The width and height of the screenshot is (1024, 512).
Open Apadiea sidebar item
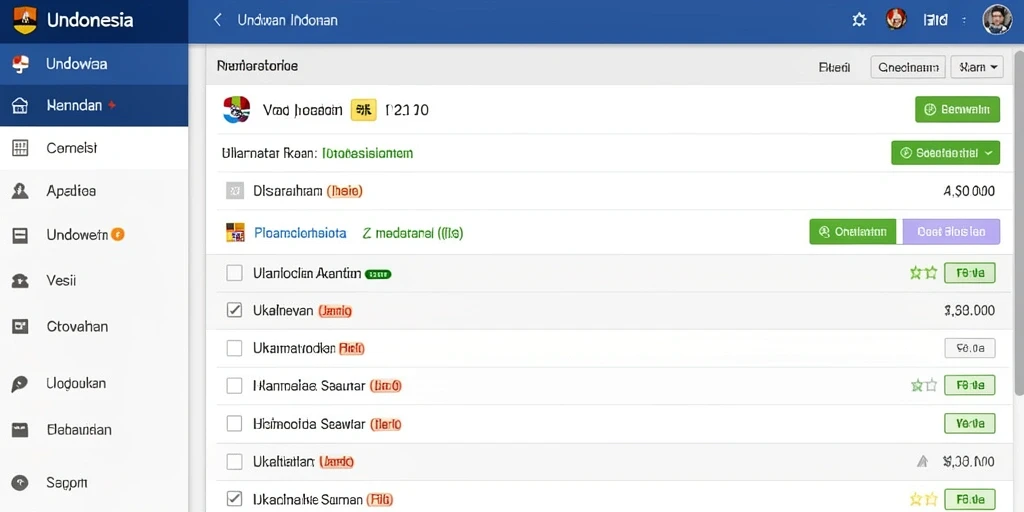pyautogui.click(x=94, y=191)
